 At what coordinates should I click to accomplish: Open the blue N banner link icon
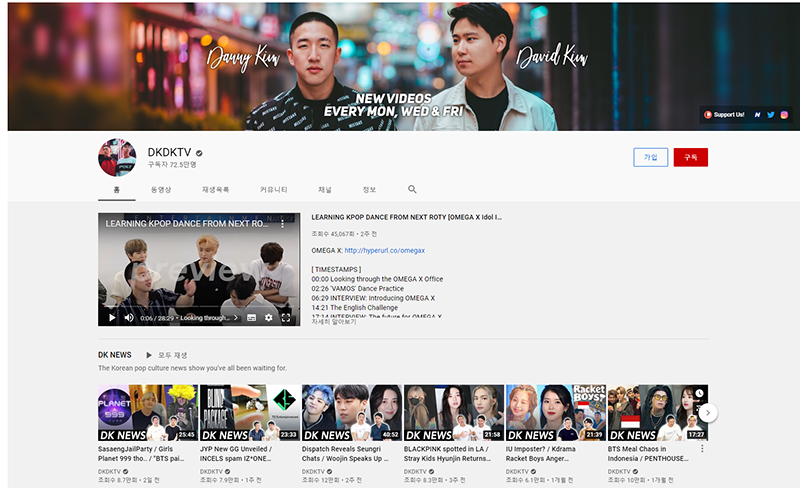tap(757, 115)
